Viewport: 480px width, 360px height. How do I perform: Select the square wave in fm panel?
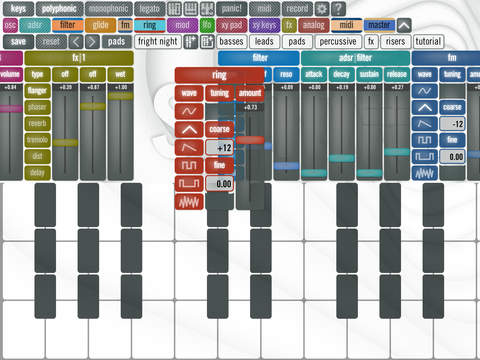coord(425,140)
